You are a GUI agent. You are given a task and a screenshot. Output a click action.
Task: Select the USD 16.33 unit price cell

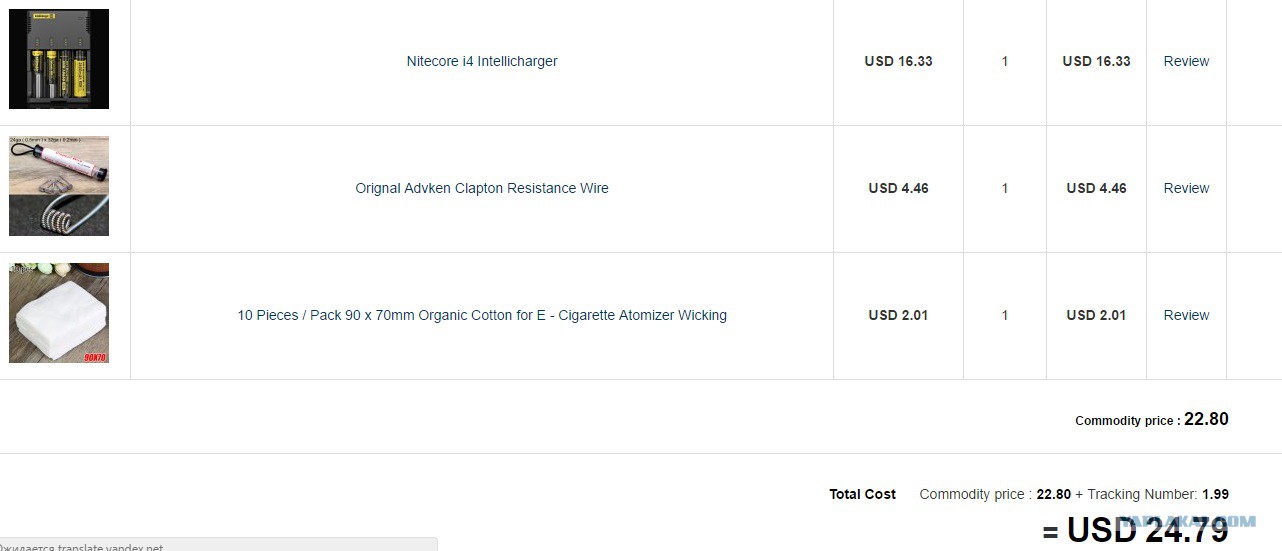(x=898, y=61)
